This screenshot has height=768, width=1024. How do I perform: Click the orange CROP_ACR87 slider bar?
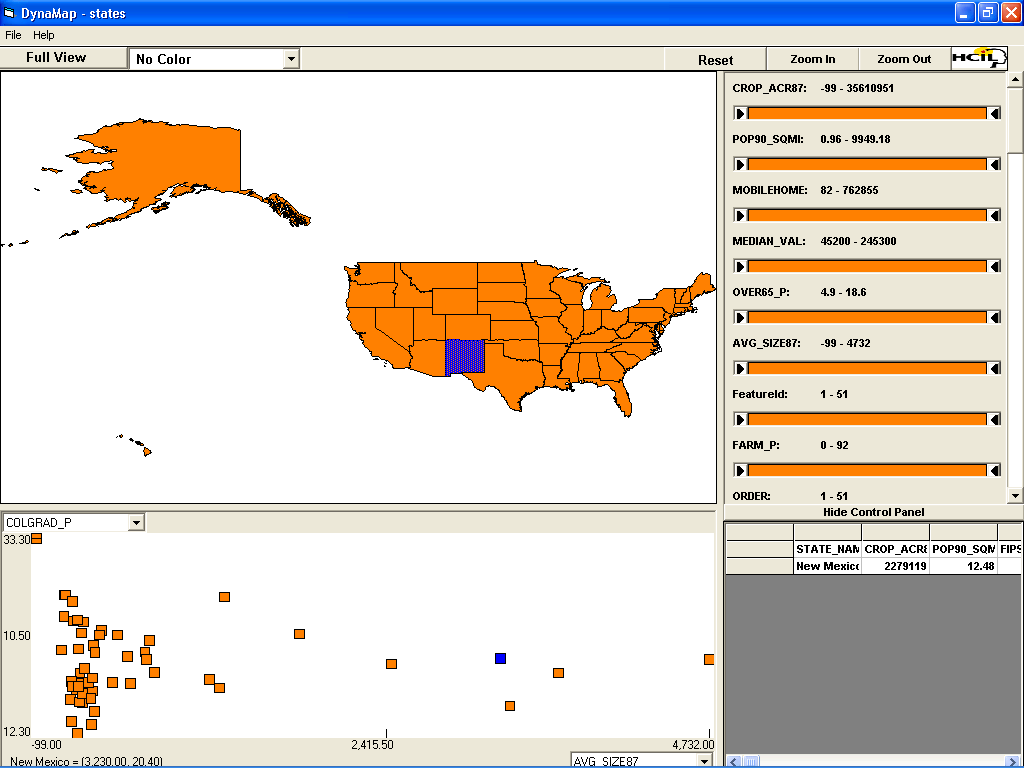(867, 114)
